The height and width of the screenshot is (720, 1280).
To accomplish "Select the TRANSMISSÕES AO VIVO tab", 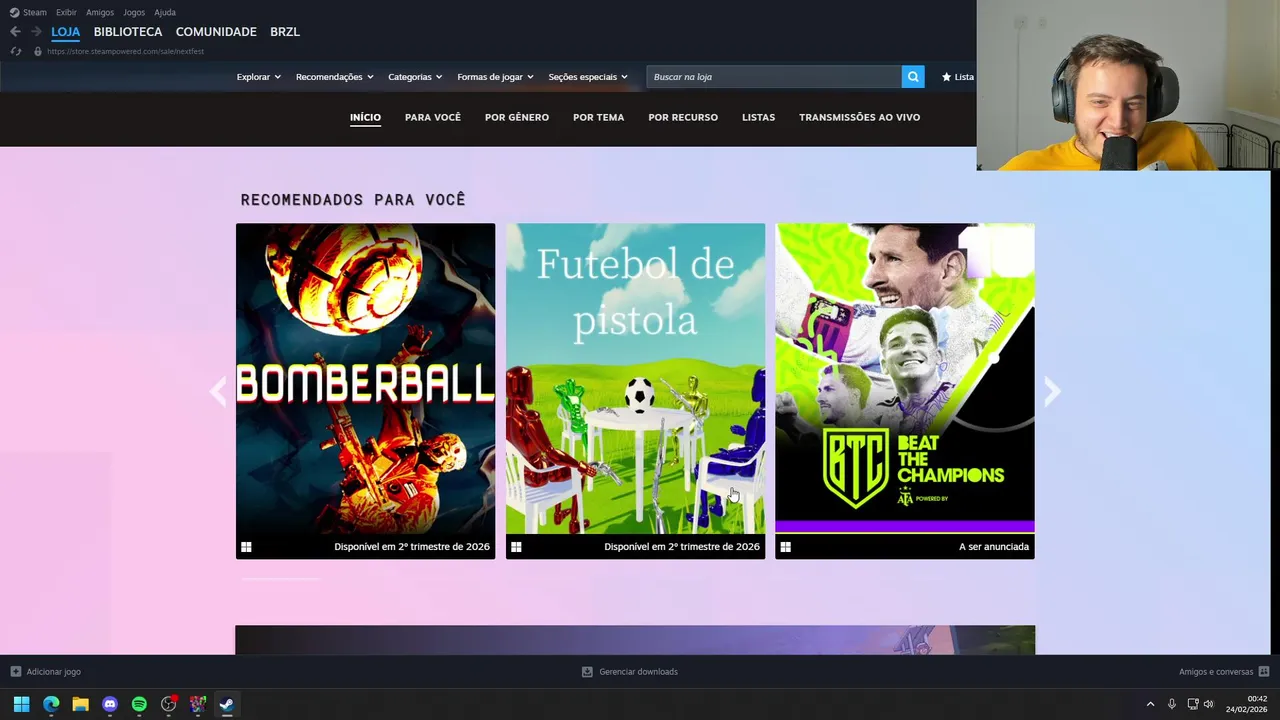I will tap(859, 117).
